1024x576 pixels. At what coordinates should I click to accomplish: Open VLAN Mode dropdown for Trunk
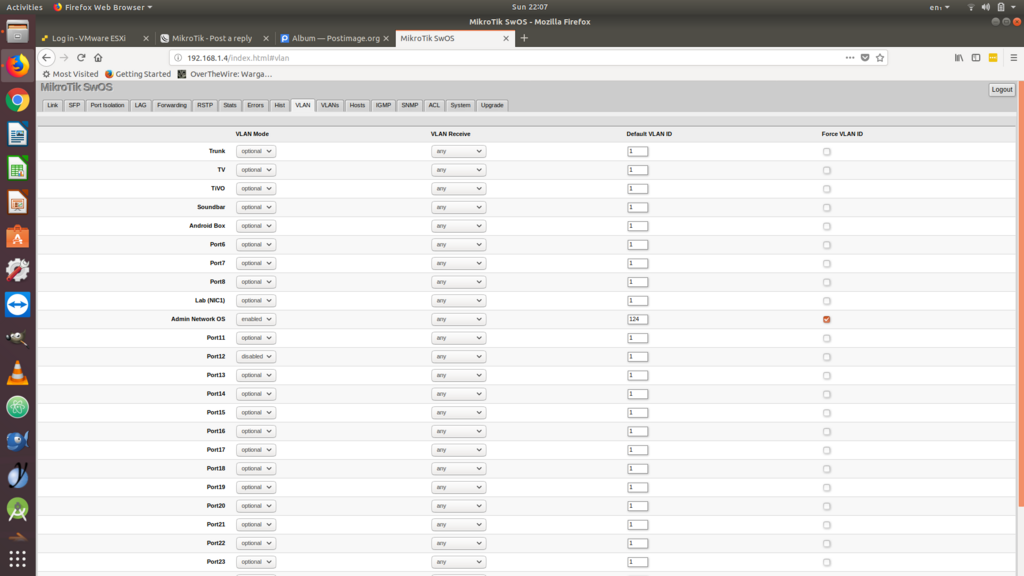(x=255, y=152)
